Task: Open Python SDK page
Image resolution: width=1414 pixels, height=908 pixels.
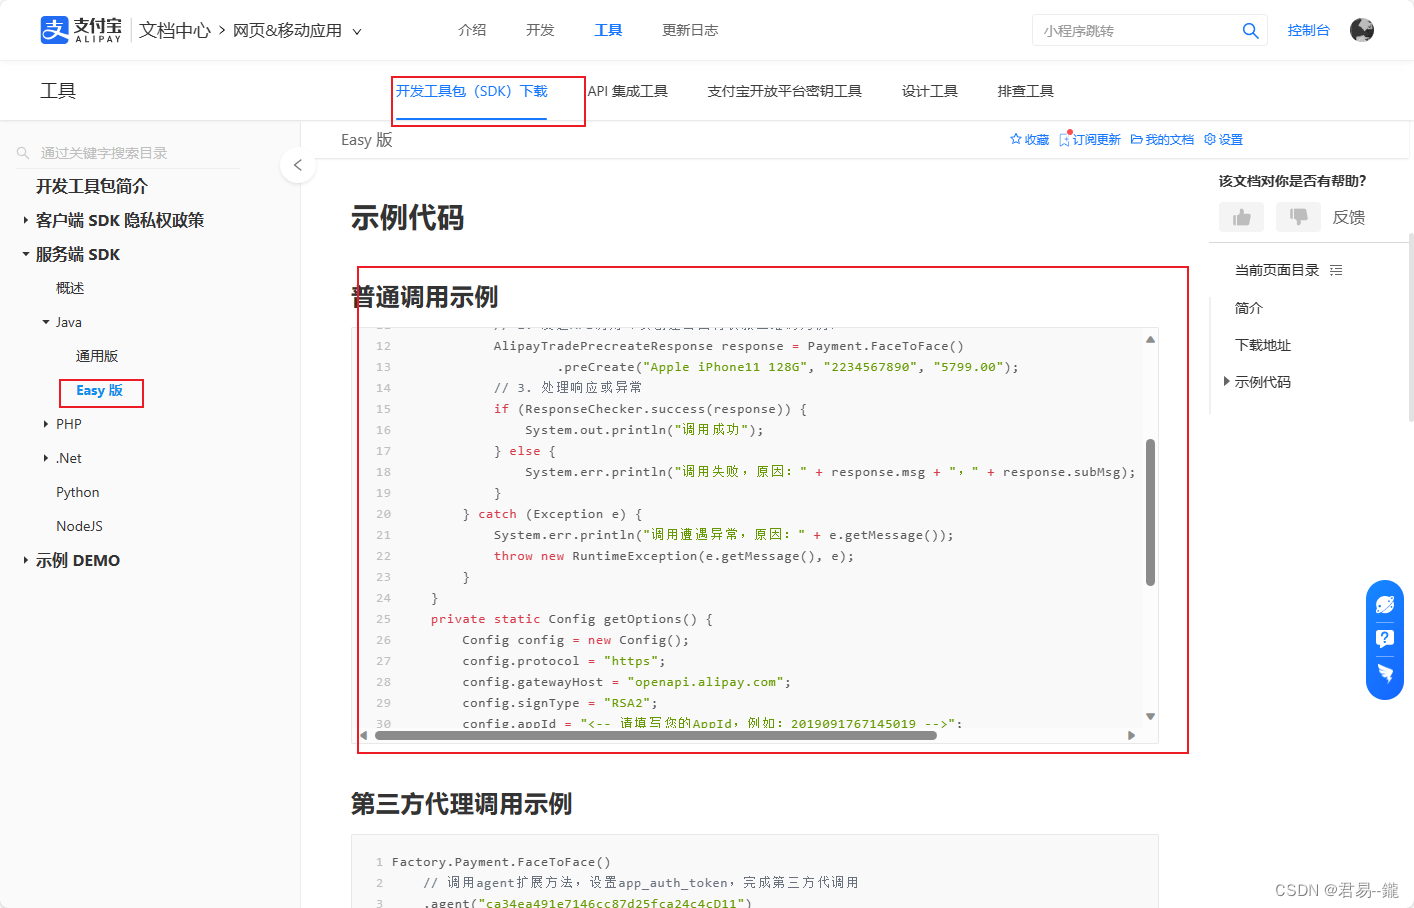Action: tap(78, 492)
